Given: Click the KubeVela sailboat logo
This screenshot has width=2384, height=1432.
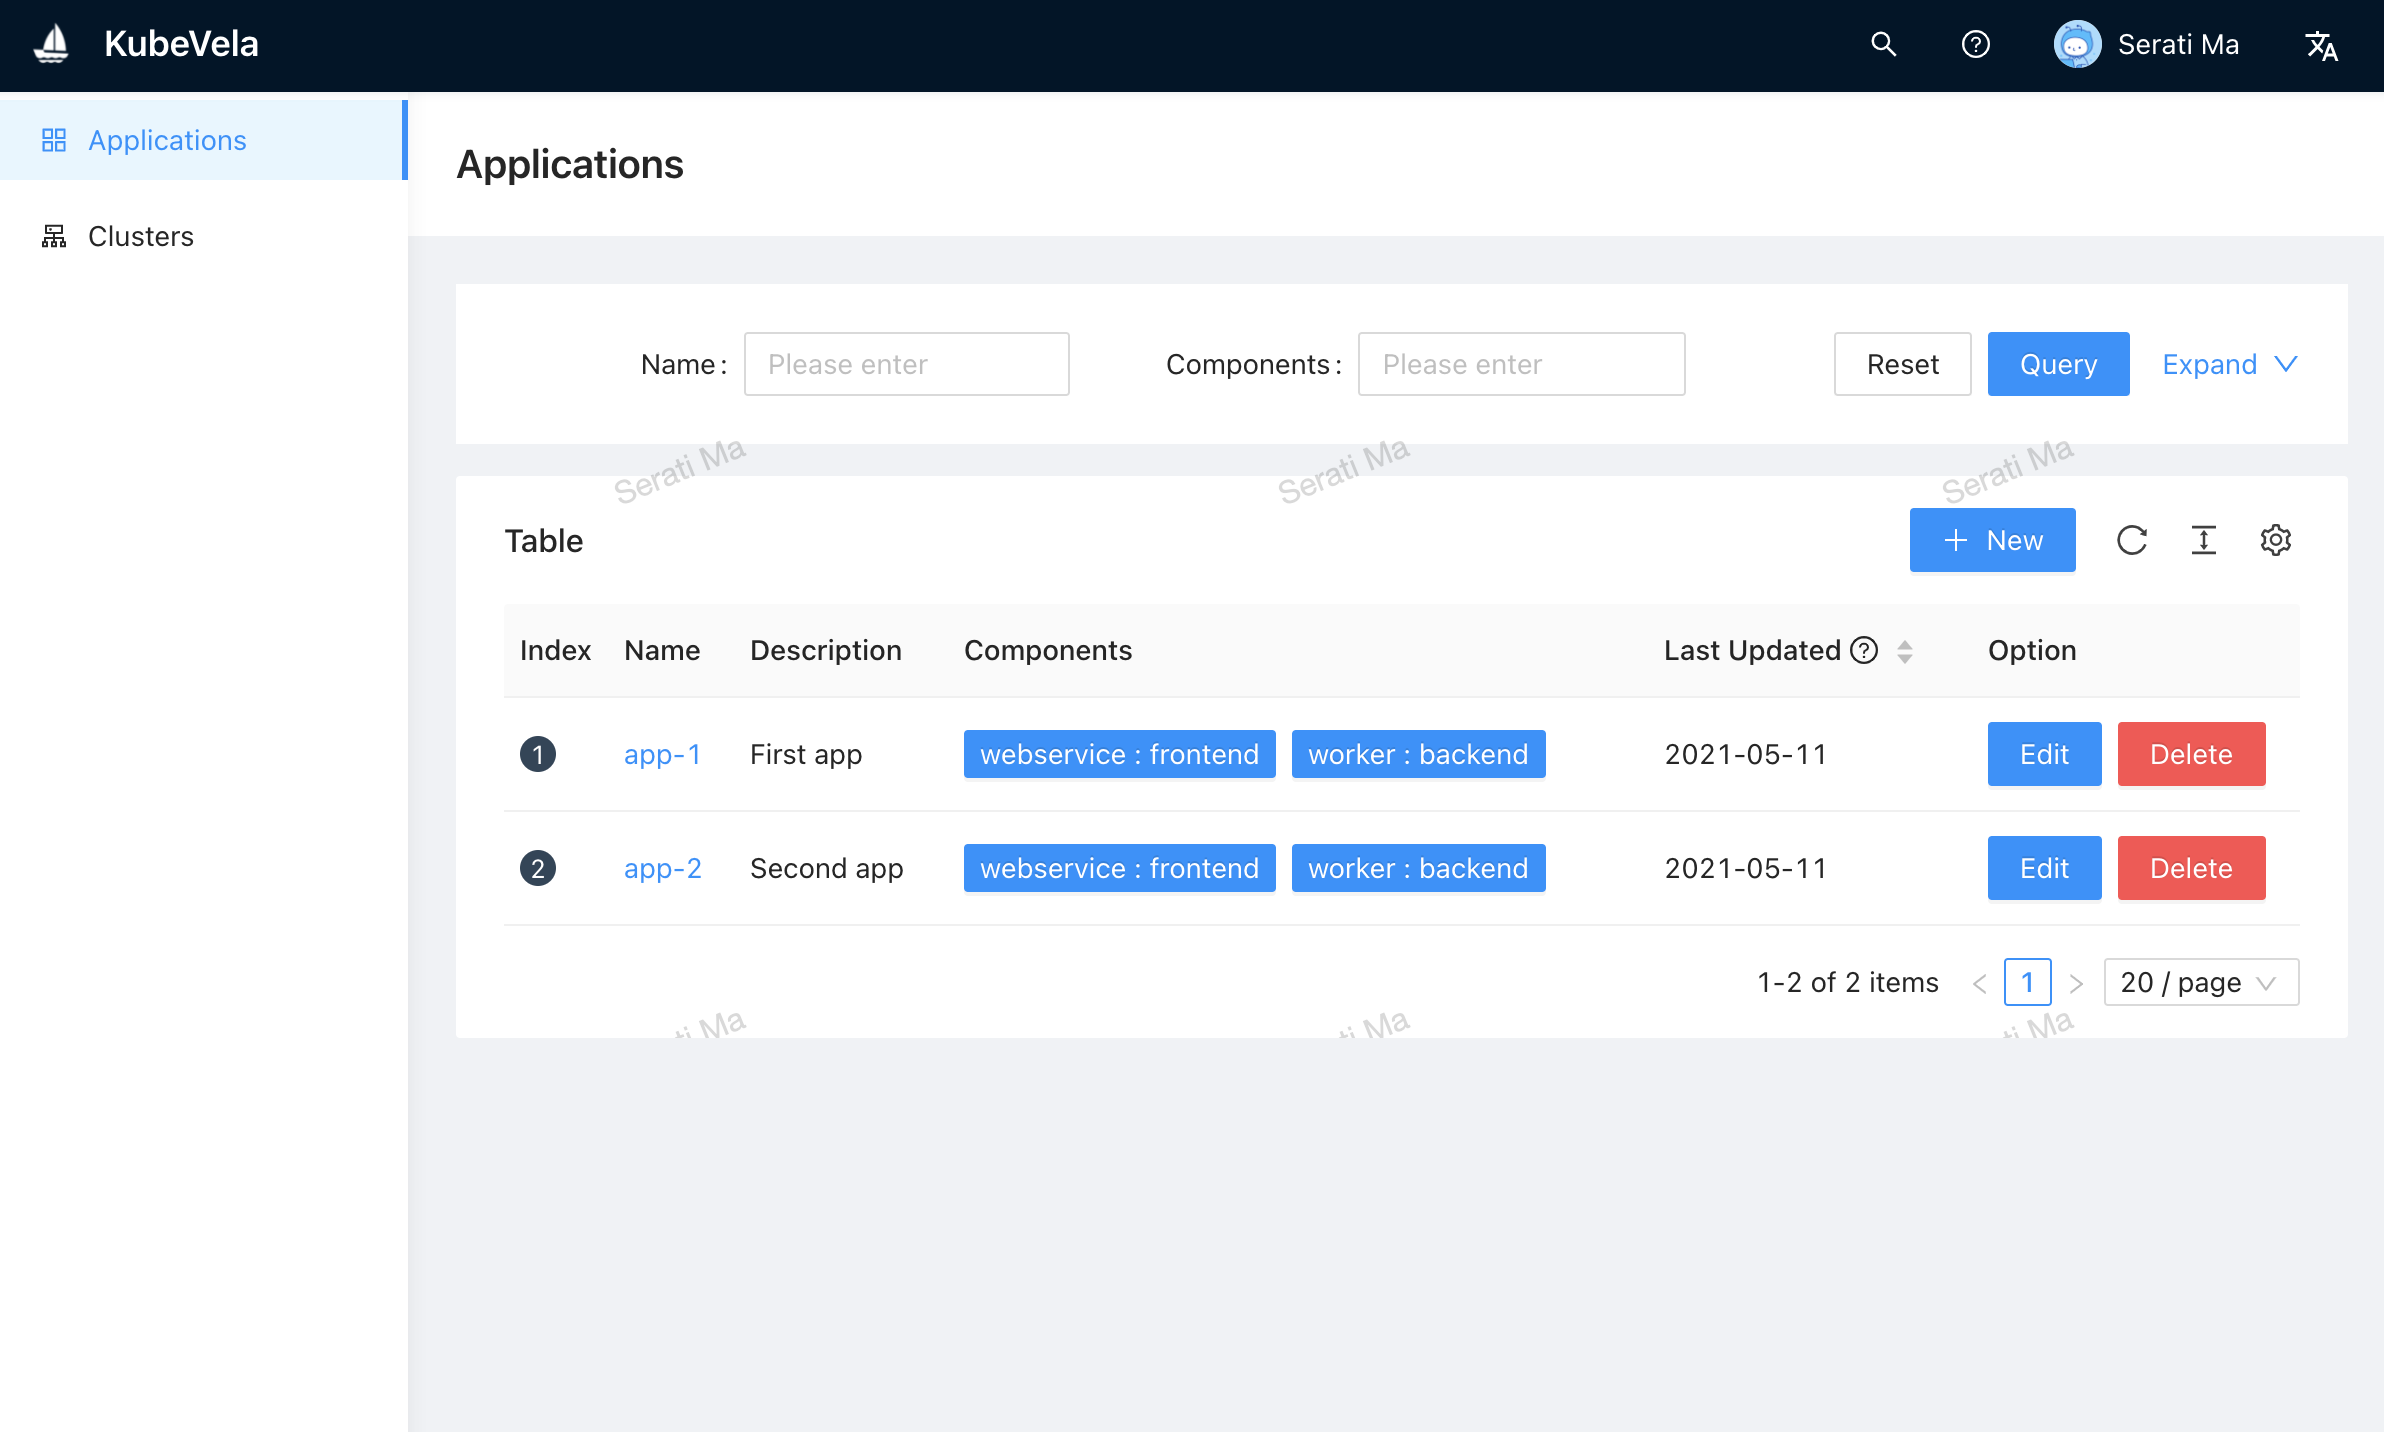Looking at the screenshot, I should [x=51, y=44].
